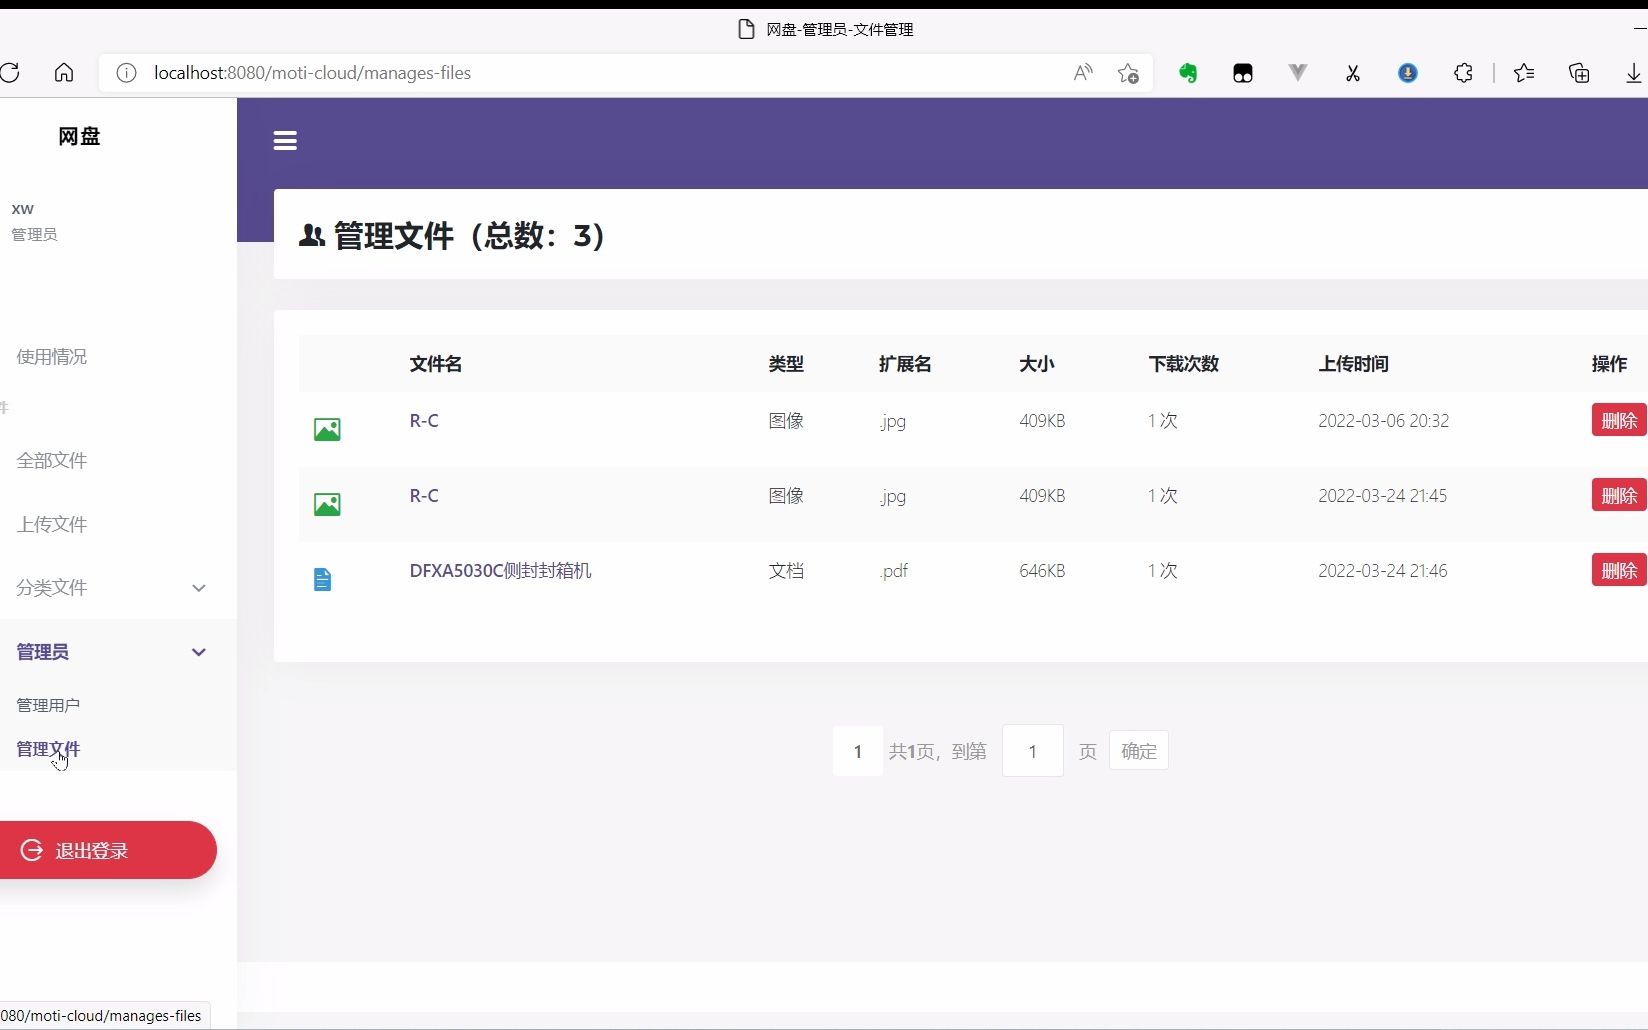The image size is (1648, 1030).
Task: Click image icon of 2022-03-06 R-C file
Action: point(327,430)
